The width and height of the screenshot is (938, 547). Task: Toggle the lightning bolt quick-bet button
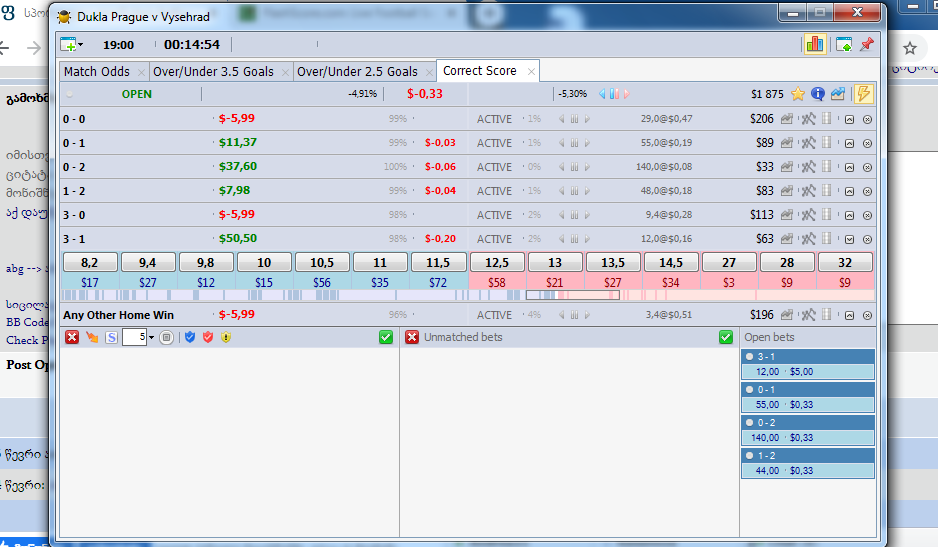863,94
